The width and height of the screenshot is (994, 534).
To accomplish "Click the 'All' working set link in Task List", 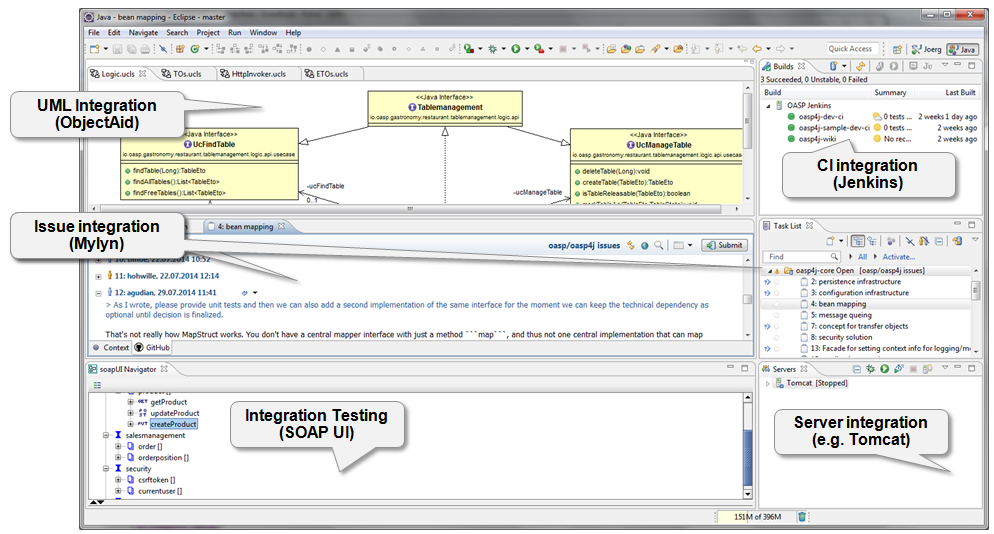I will point(862,257).
